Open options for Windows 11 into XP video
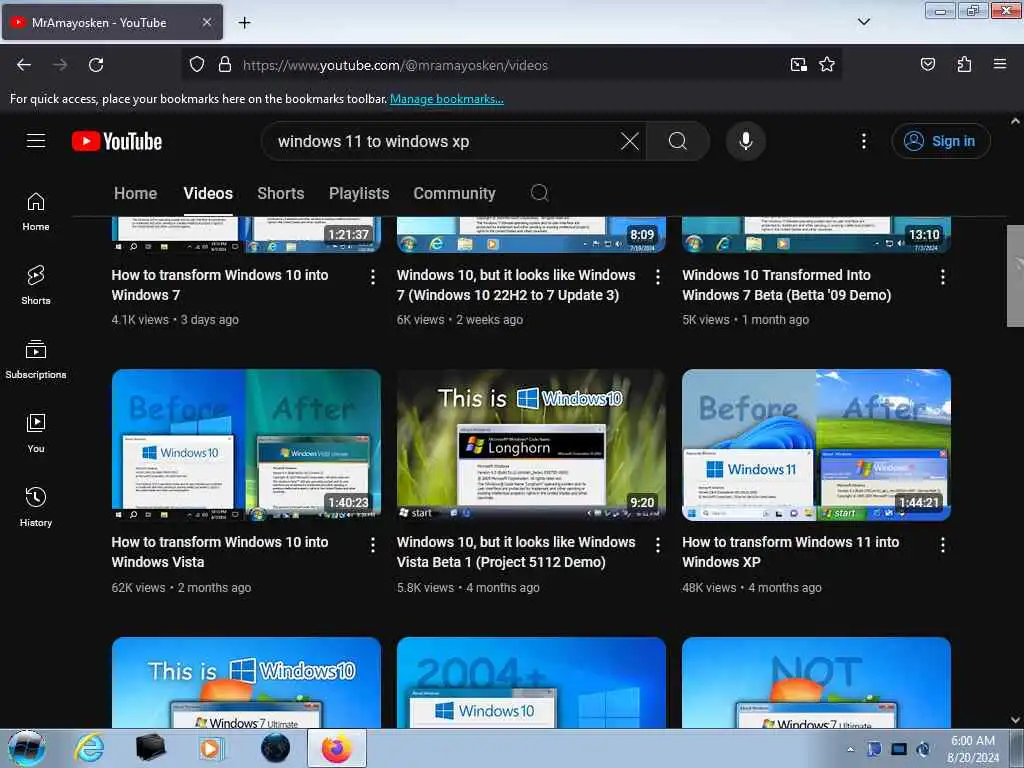The height and width of the screenshot is (768, 1024). [942, 545]
